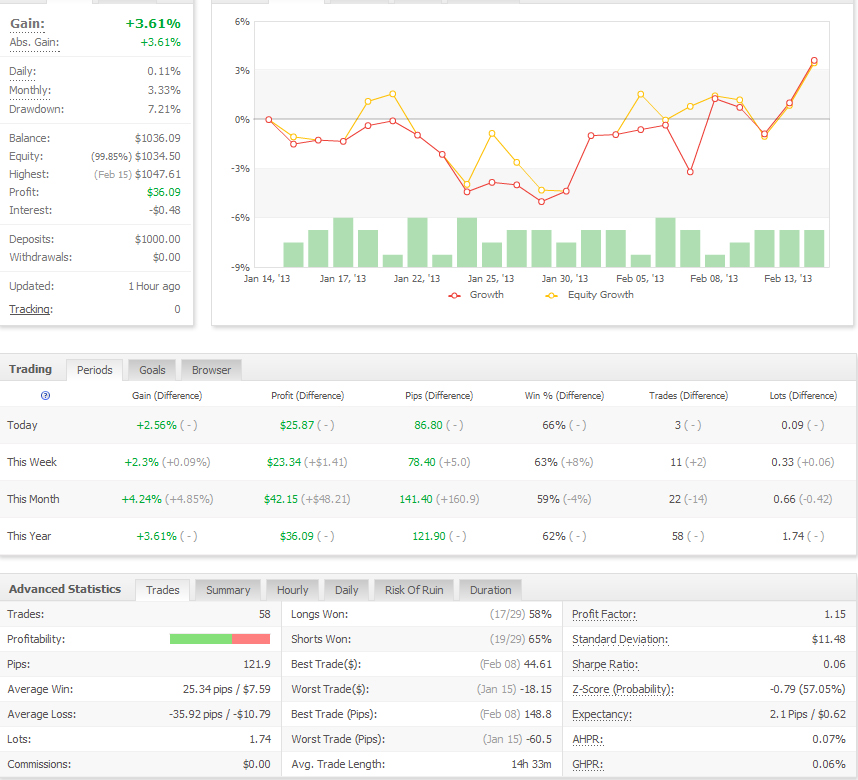Click the Lots (Difference) column header
The image size is (858, 780).
[x=803, y=396]
